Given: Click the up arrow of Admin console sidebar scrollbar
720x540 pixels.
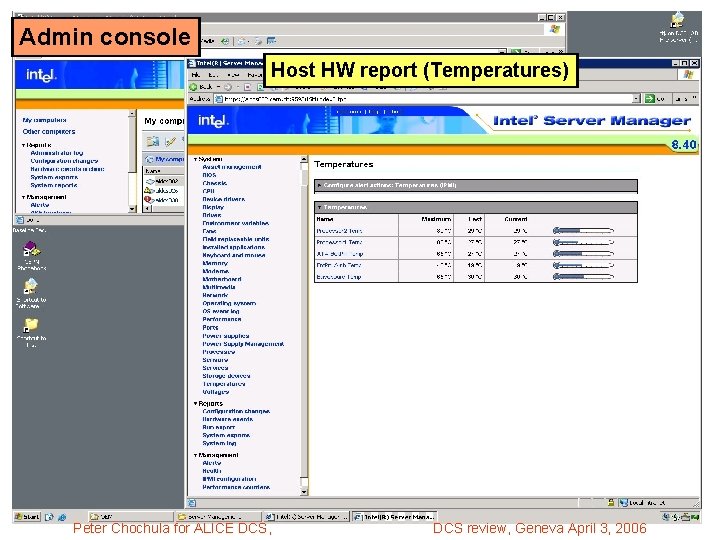Looking at the screenshot, I should 132,113.
